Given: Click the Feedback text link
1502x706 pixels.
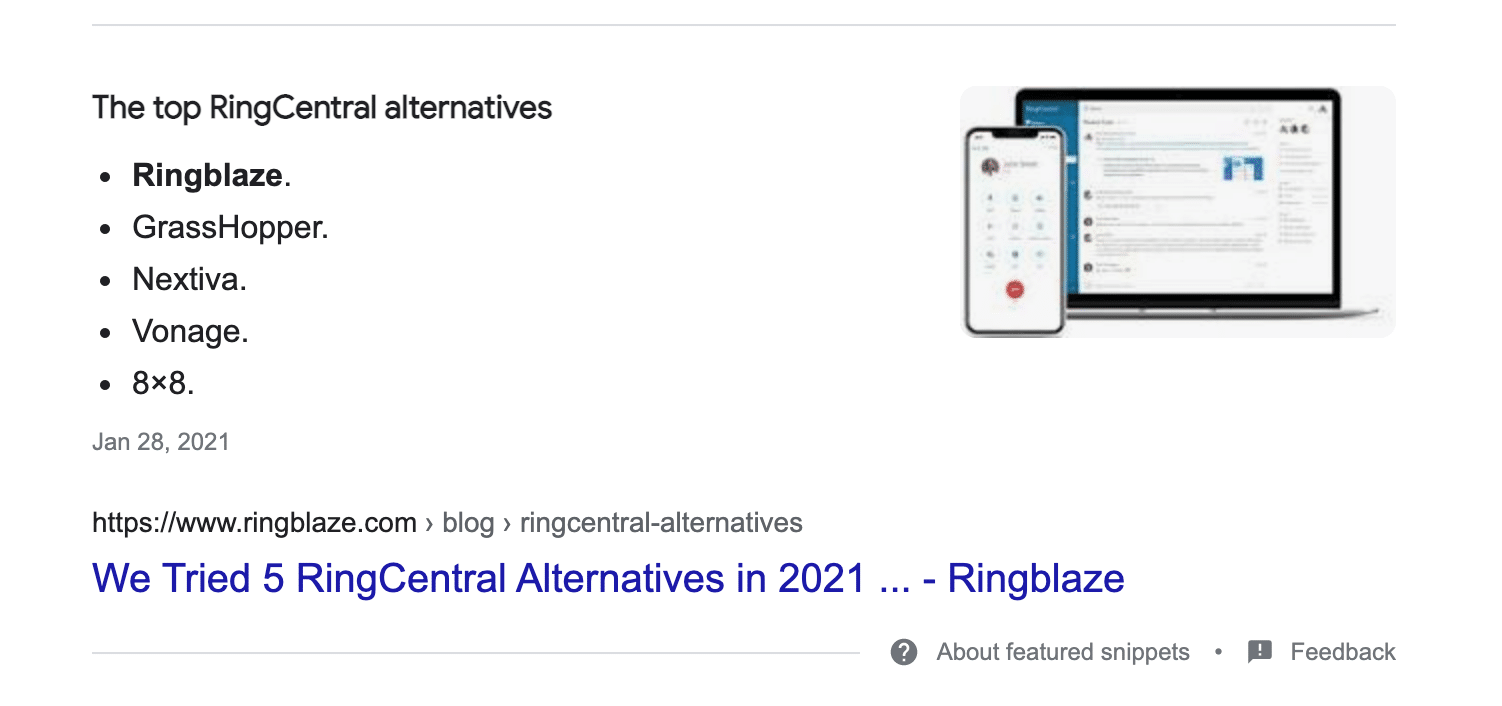Looking at the screenshot, I should point(1342,653).
